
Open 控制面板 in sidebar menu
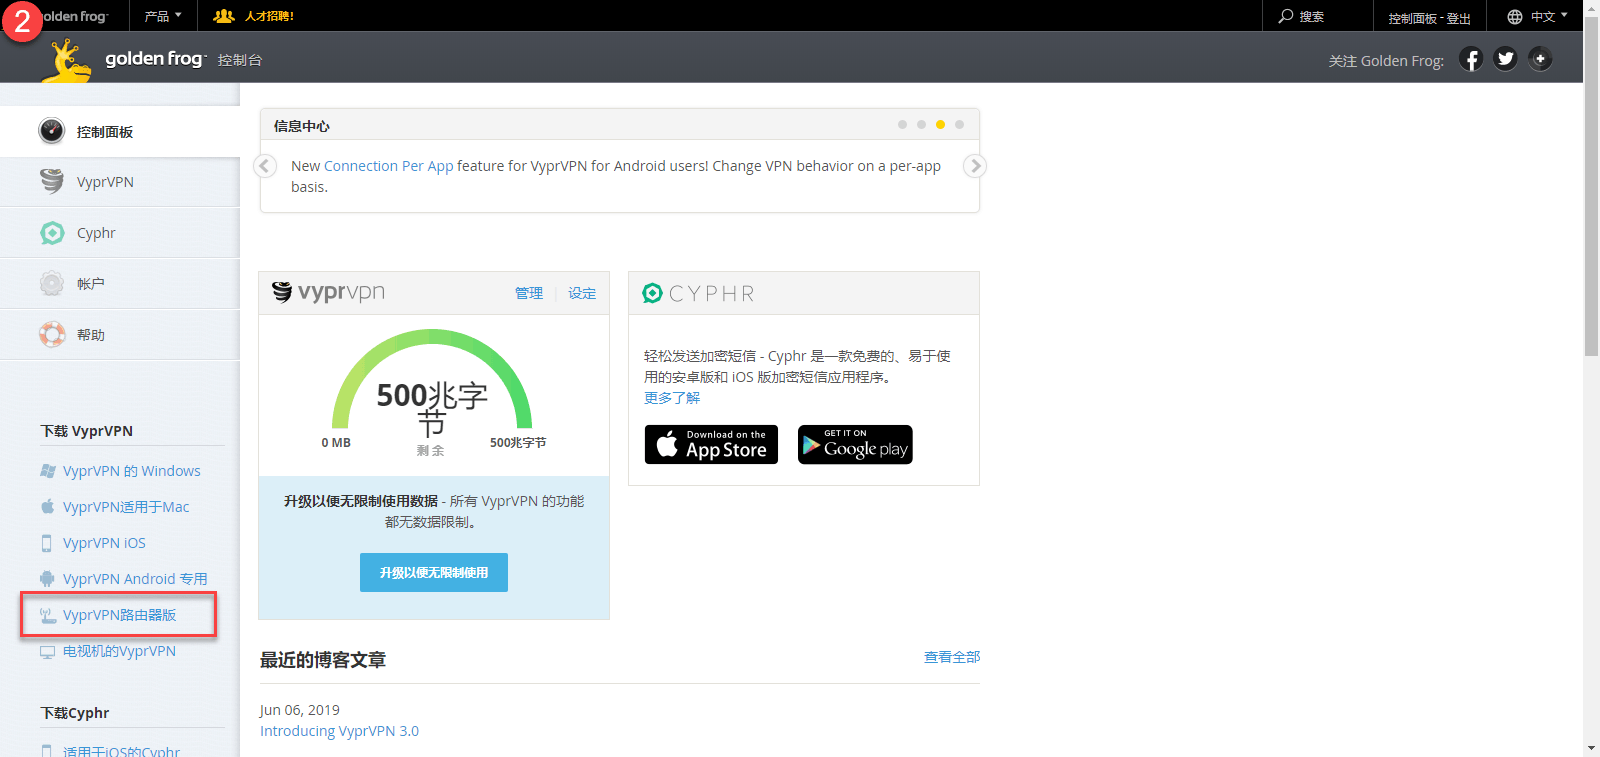[120, 131]
